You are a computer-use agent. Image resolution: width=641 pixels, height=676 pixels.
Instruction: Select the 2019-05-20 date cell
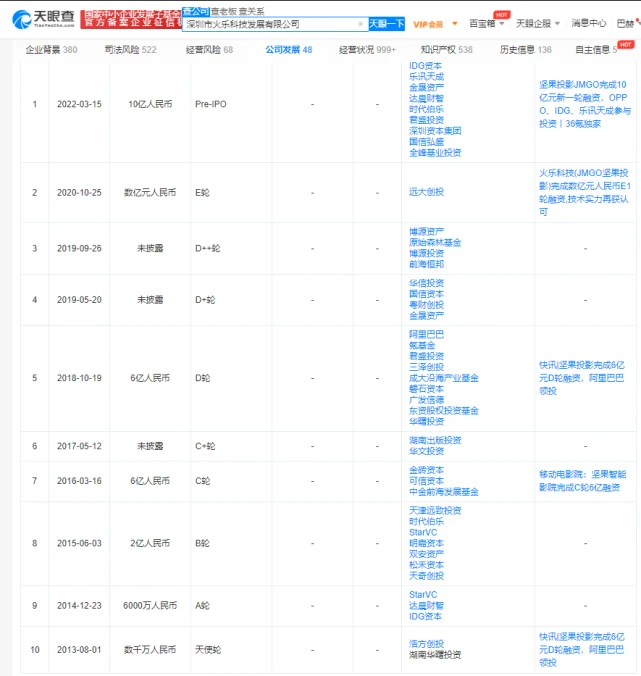tap(79, 300)
